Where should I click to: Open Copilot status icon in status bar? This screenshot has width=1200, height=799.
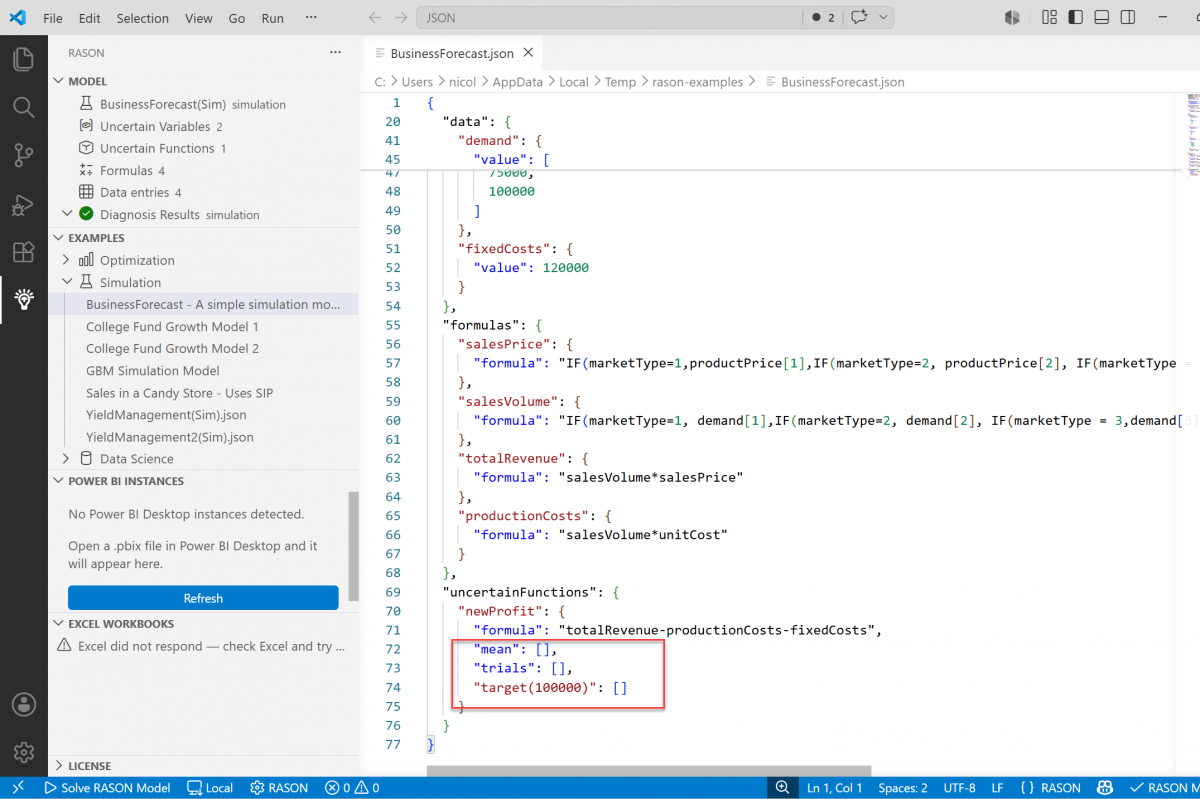[x=1105, y=788]
